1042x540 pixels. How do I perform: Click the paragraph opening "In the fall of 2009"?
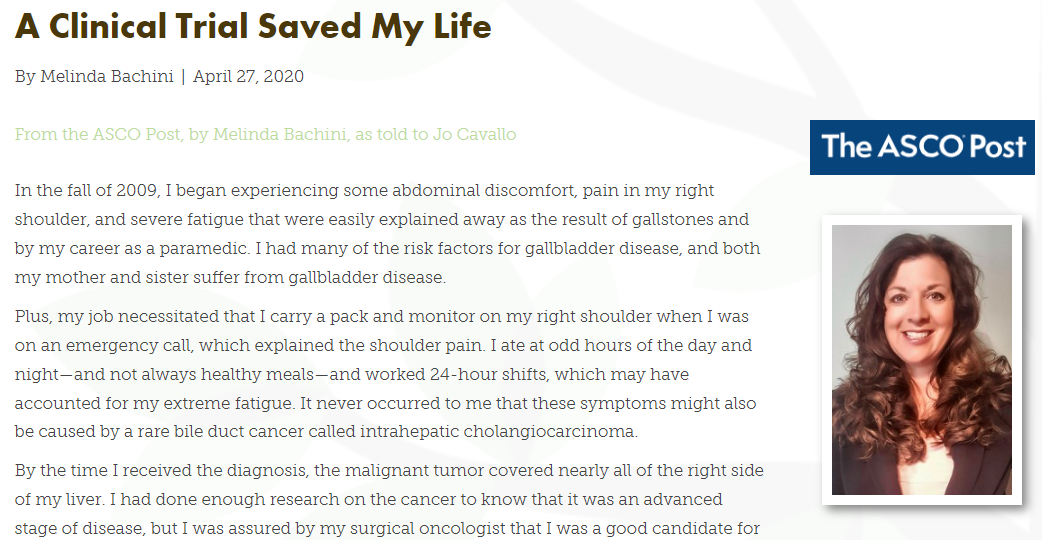(x=388, y=234)
